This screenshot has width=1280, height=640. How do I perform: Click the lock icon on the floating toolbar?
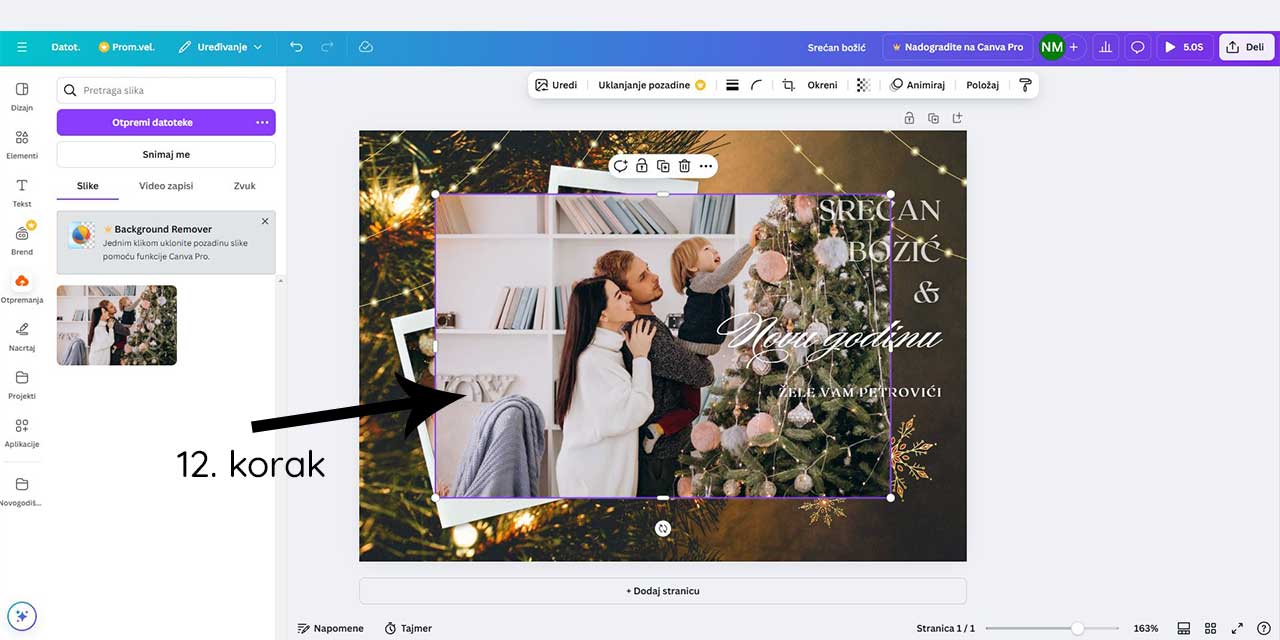pos(641,165)
